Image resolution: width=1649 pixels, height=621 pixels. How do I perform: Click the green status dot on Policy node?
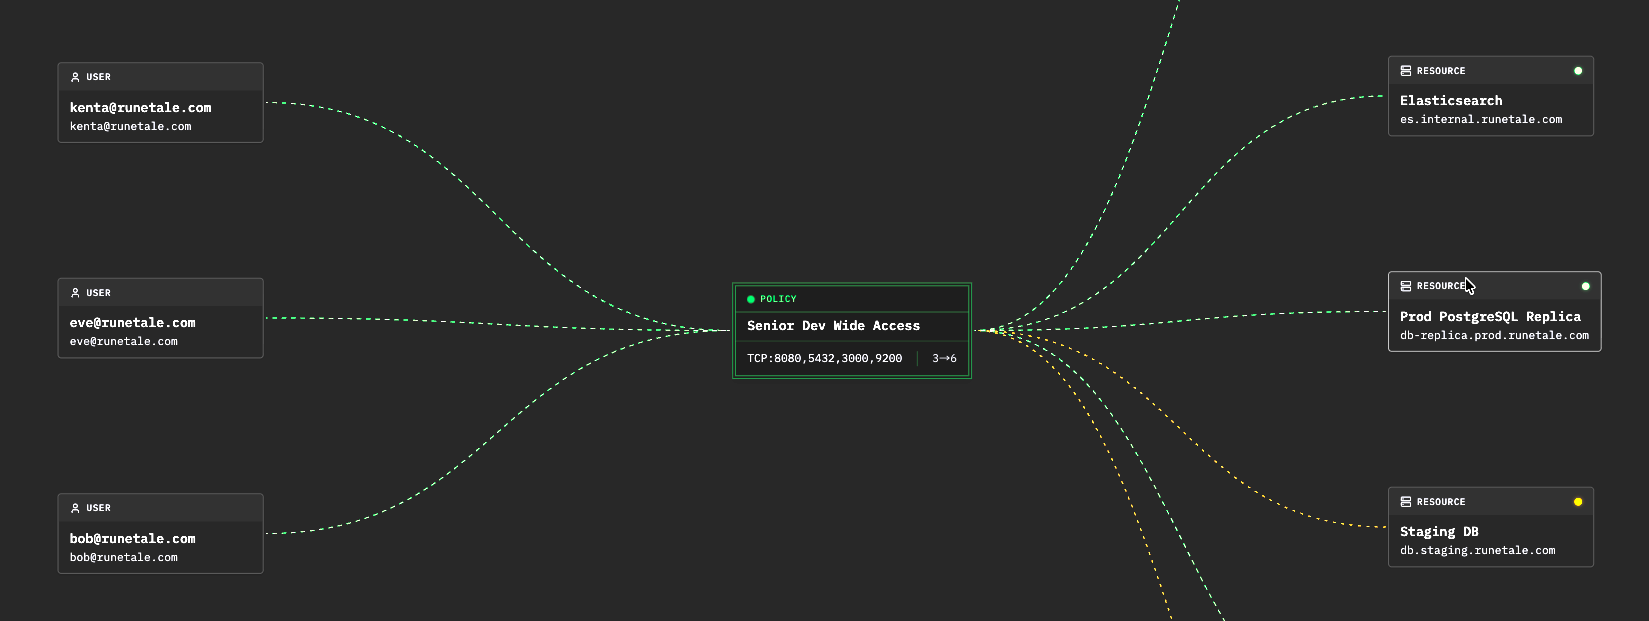point(751,299)
